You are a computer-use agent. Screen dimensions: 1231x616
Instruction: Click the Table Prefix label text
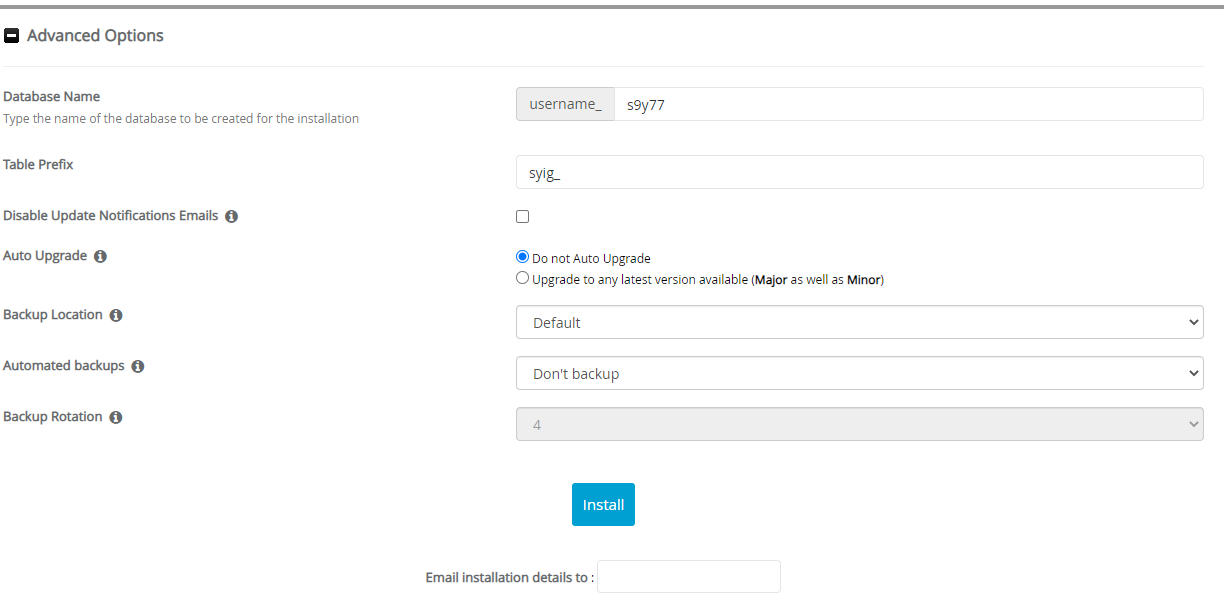[38, 164]
